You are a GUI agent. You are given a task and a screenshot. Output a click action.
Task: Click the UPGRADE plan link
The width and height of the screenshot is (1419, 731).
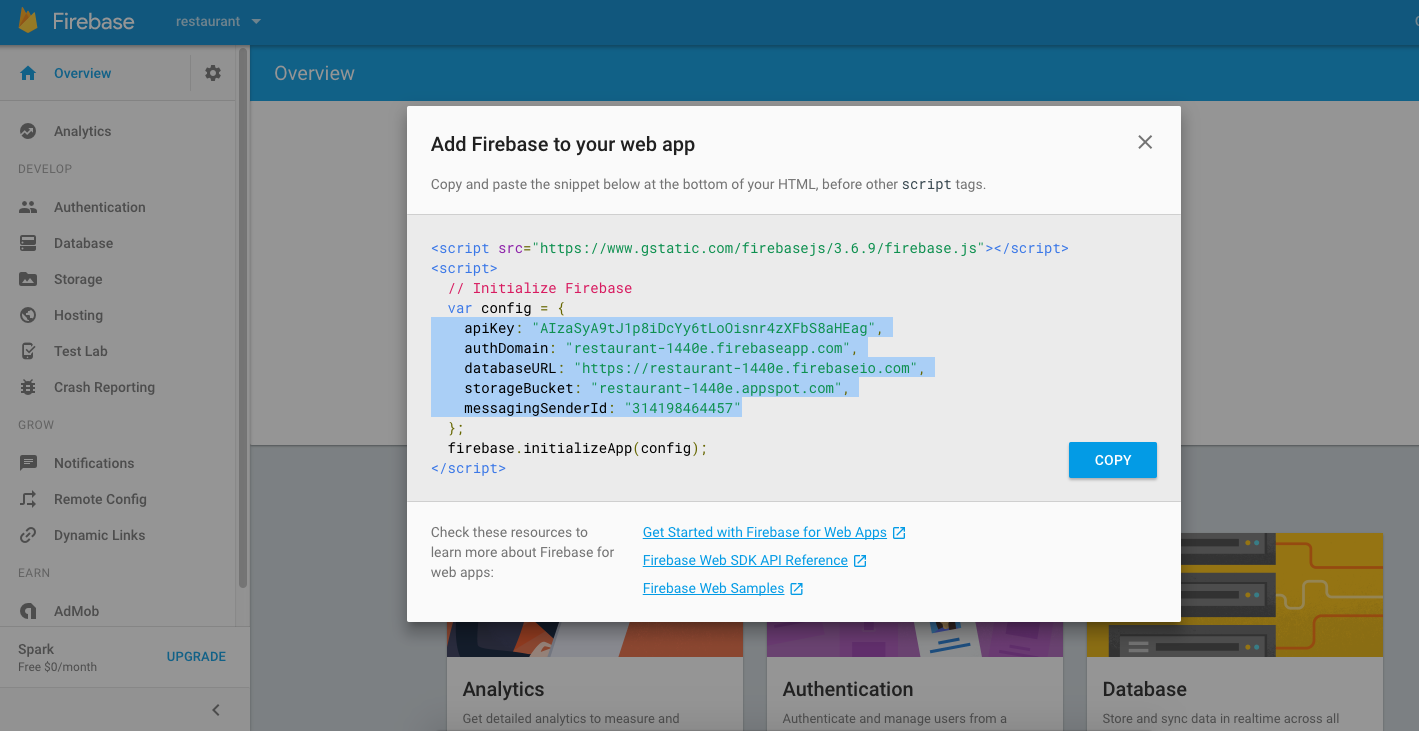tap(196, 657)
